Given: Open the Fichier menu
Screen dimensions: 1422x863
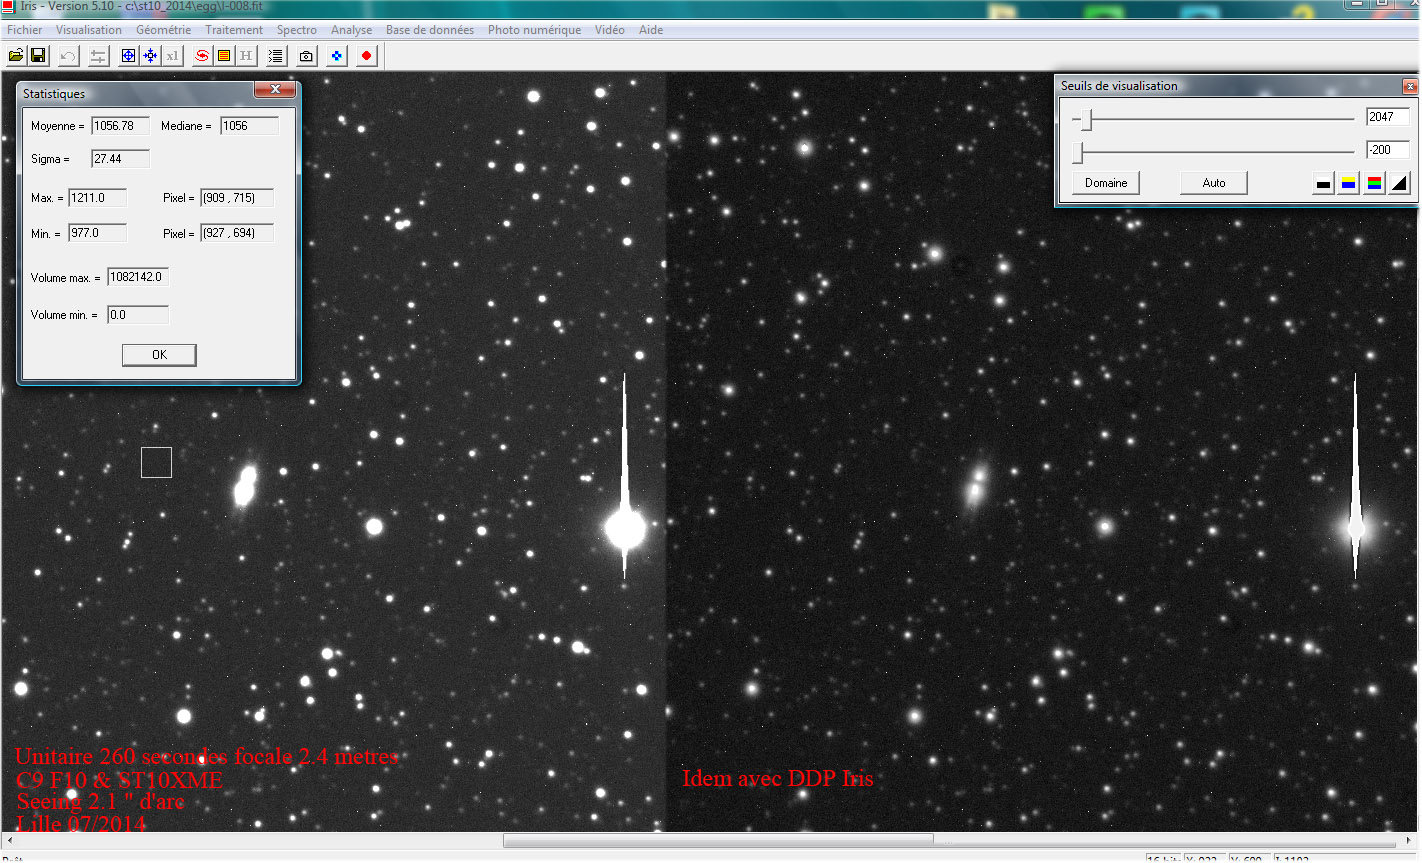Looking at the screenshot, I should pyautogui.click(x=25, y=30).
